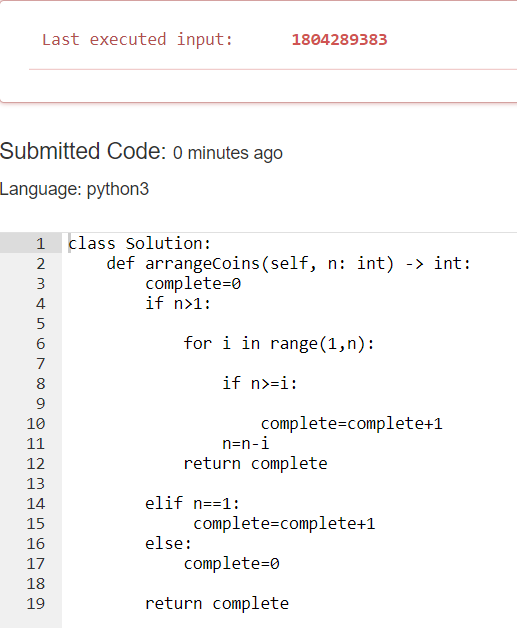Click line number 6 in gutter
The height and width of the screenshot is (628, 517).
pyautogui.click(x=40, y=344)
